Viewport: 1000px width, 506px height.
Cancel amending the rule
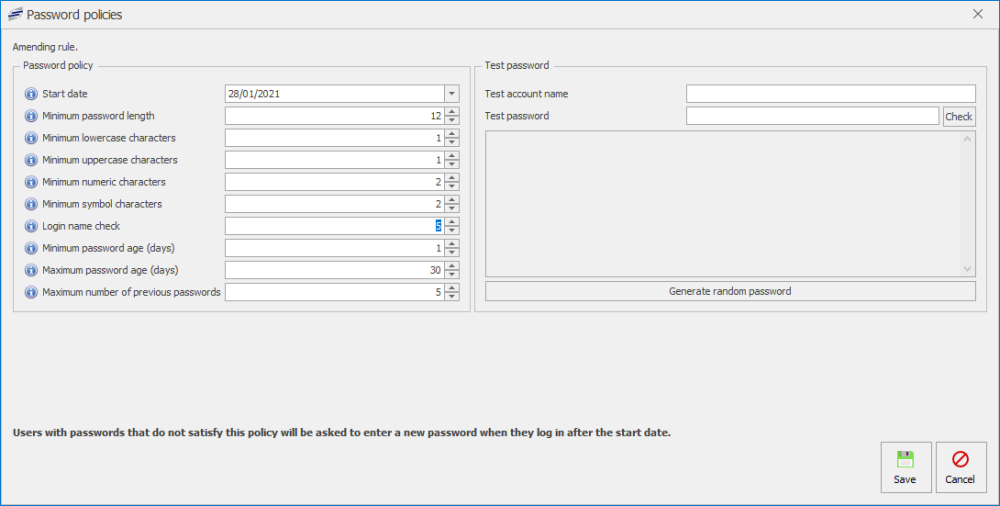[960, 467]
